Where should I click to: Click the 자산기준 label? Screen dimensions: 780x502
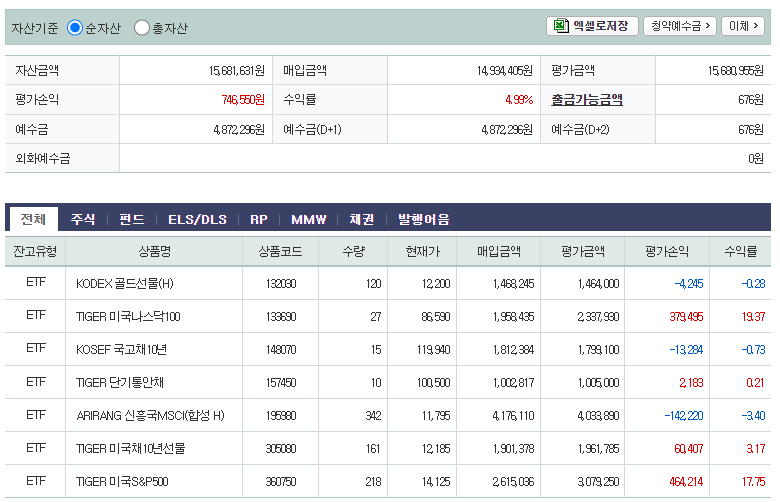[x=34, y=28]
